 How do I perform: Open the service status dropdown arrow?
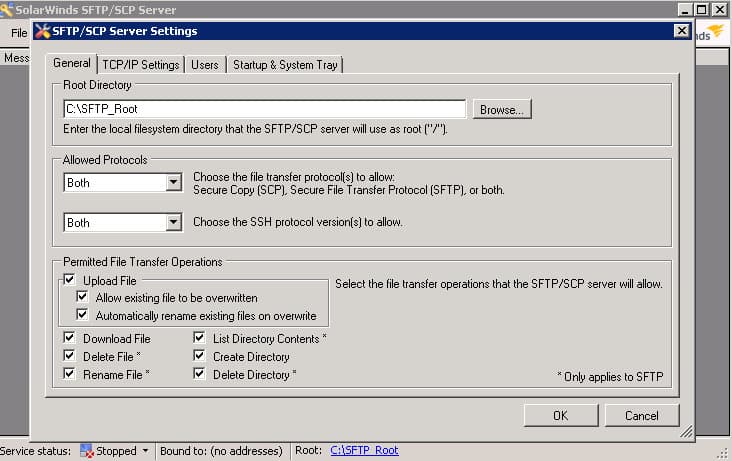tap(145, 451)
